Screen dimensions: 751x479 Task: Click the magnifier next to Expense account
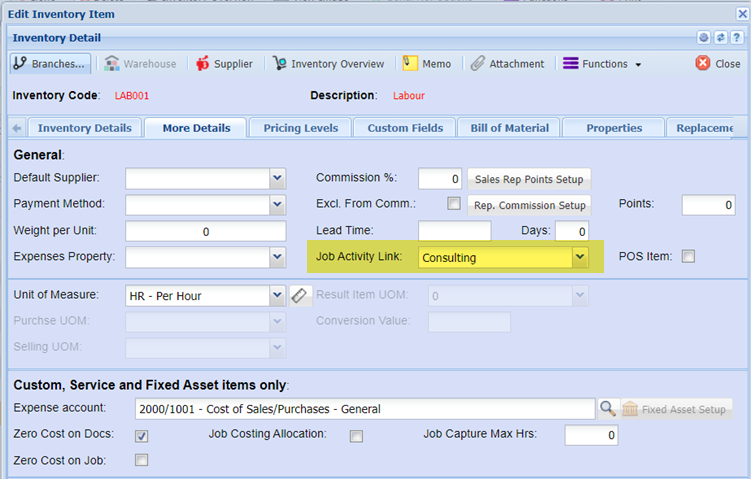[x=607, y=408]
